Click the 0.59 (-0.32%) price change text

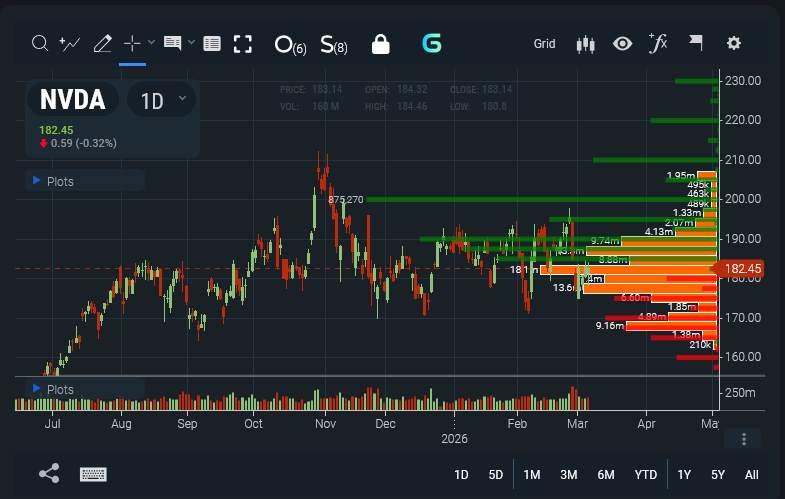click(x=84, y=143)
